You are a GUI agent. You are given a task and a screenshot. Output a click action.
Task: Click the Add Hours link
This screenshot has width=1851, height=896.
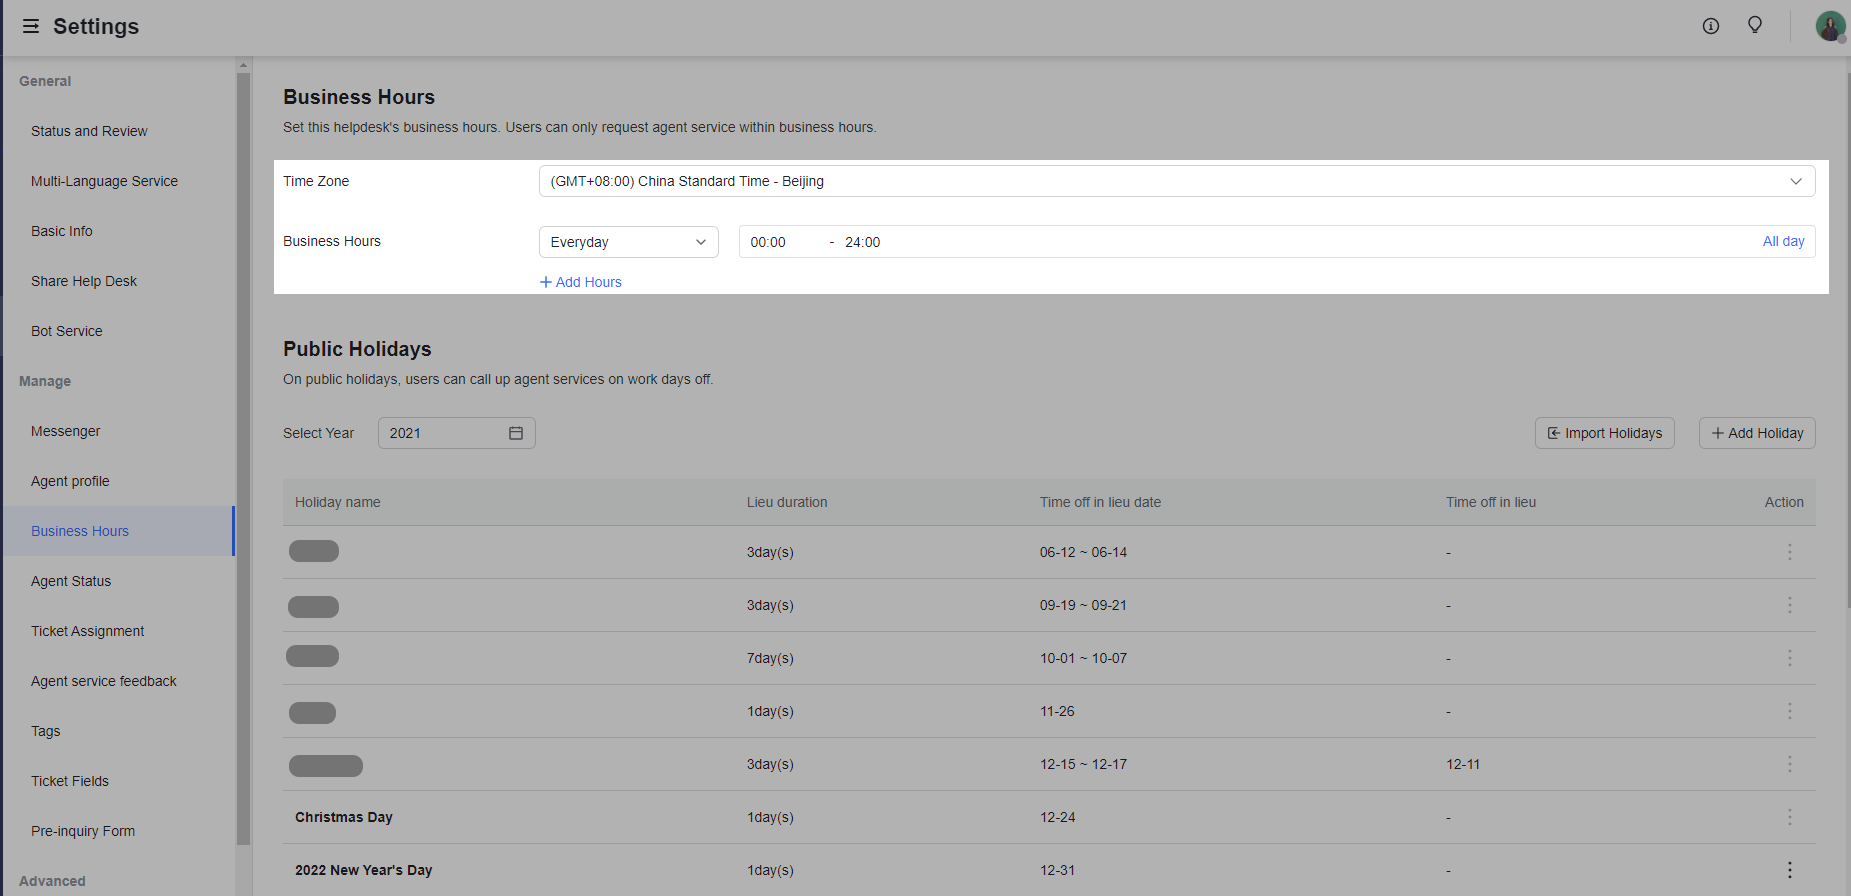581,282
